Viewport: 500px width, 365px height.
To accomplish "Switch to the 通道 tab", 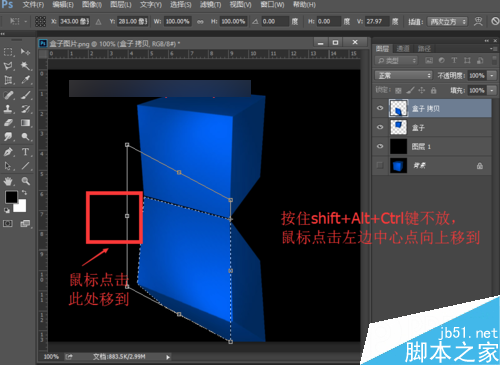I will [x=403, y=49].
